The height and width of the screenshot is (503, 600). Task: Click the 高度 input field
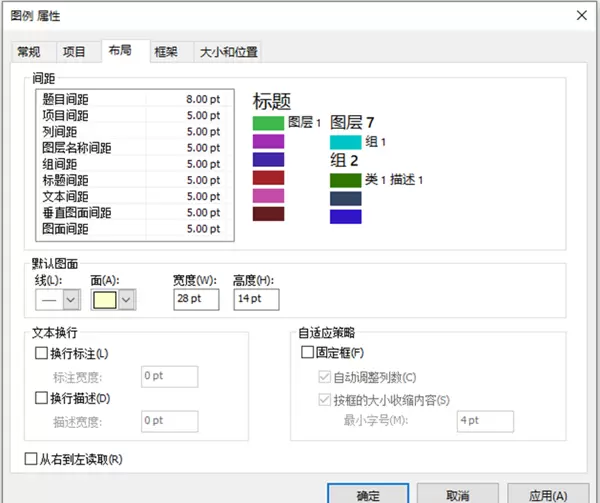(x=255, y=299)
